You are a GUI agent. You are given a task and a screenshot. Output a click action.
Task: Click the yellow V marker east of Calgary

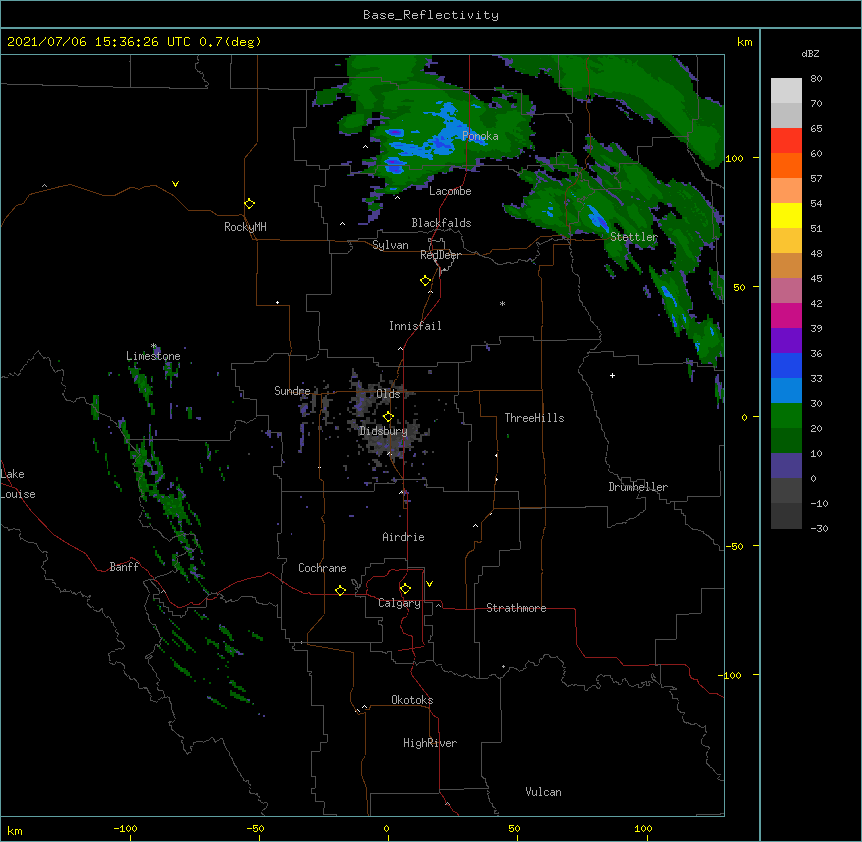point(429,584)
